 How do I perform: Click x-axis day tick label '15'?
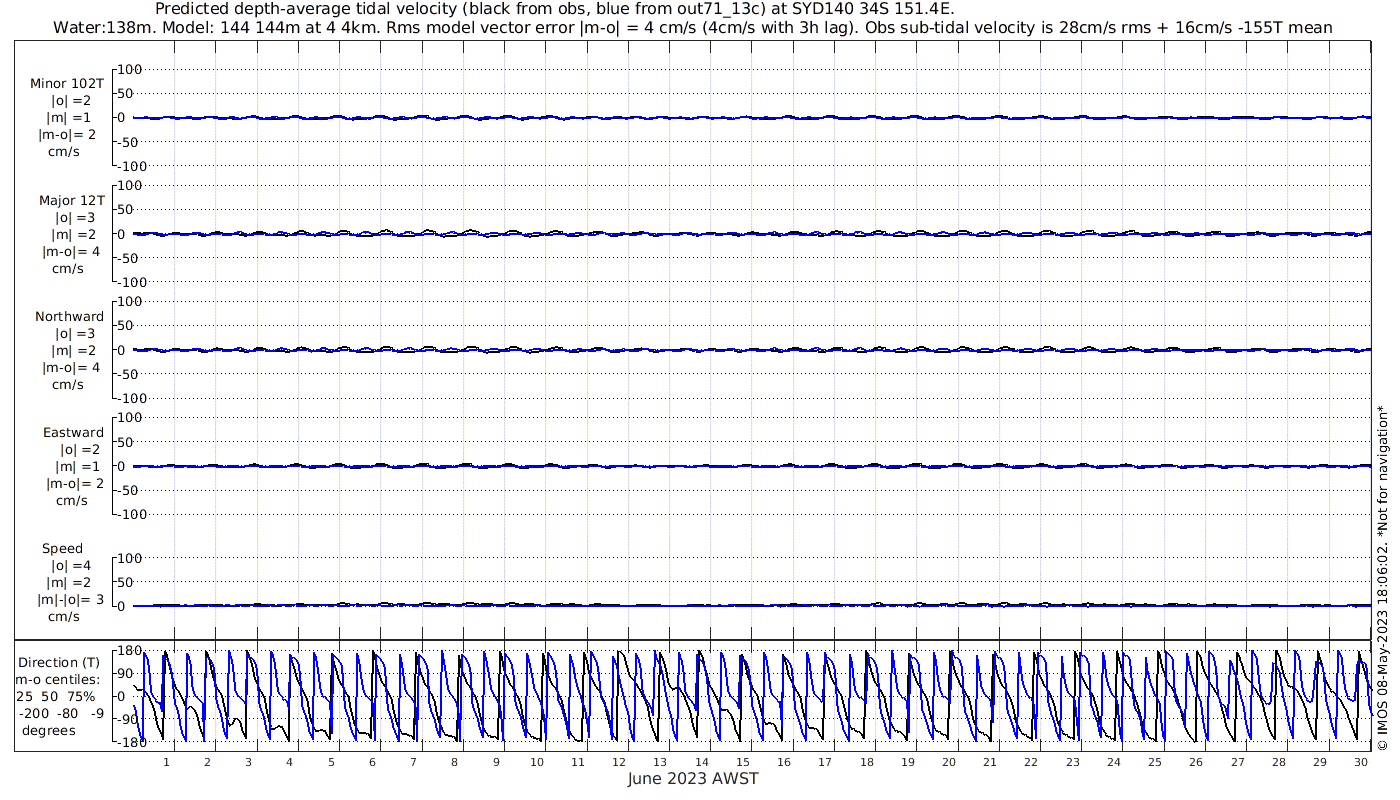[x=743, y=762]
